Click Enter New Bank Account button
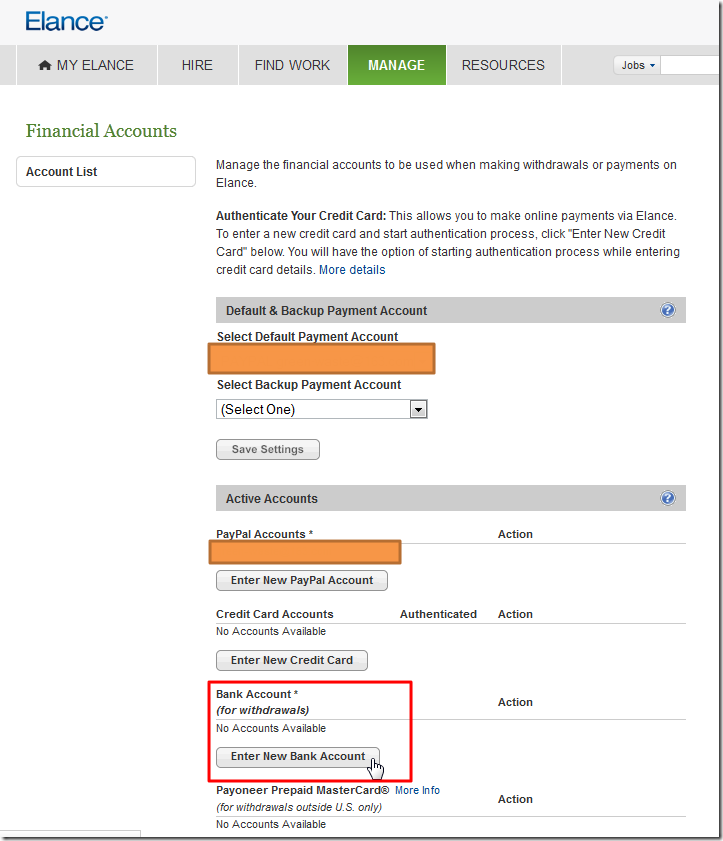 click(298, 756)
